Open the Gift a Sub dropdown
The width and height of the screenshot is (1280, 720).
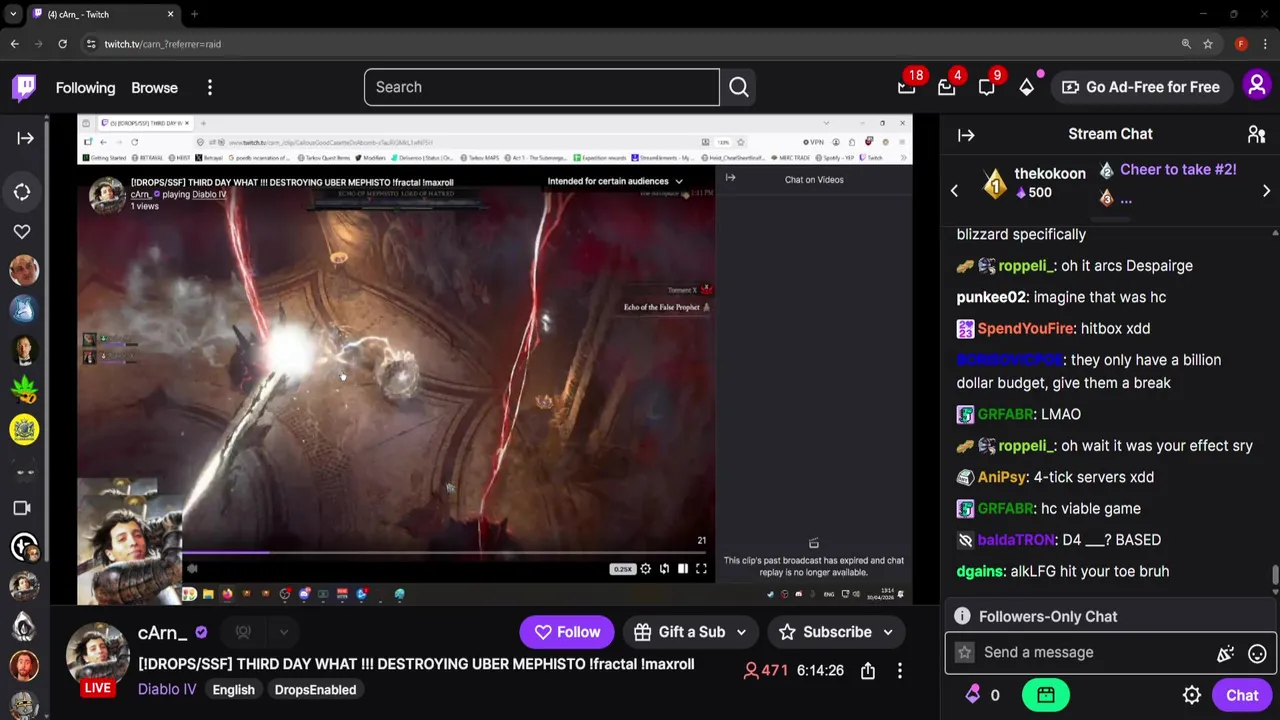(x=690, y=632)
